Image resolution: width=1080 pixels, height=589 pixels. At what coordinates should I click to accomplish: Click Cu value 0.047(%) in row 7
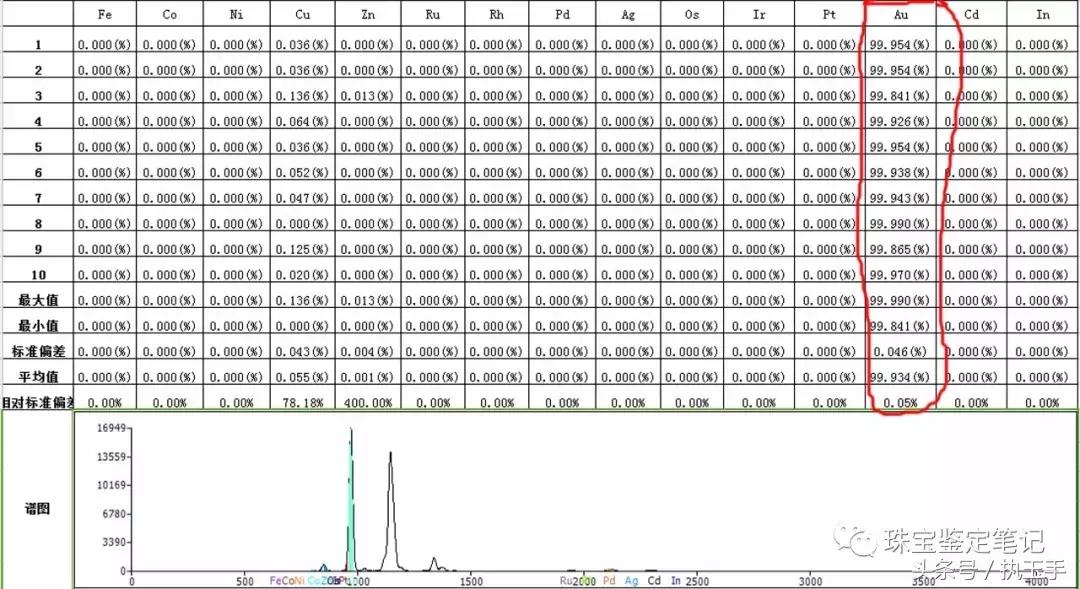click(302, 198)
